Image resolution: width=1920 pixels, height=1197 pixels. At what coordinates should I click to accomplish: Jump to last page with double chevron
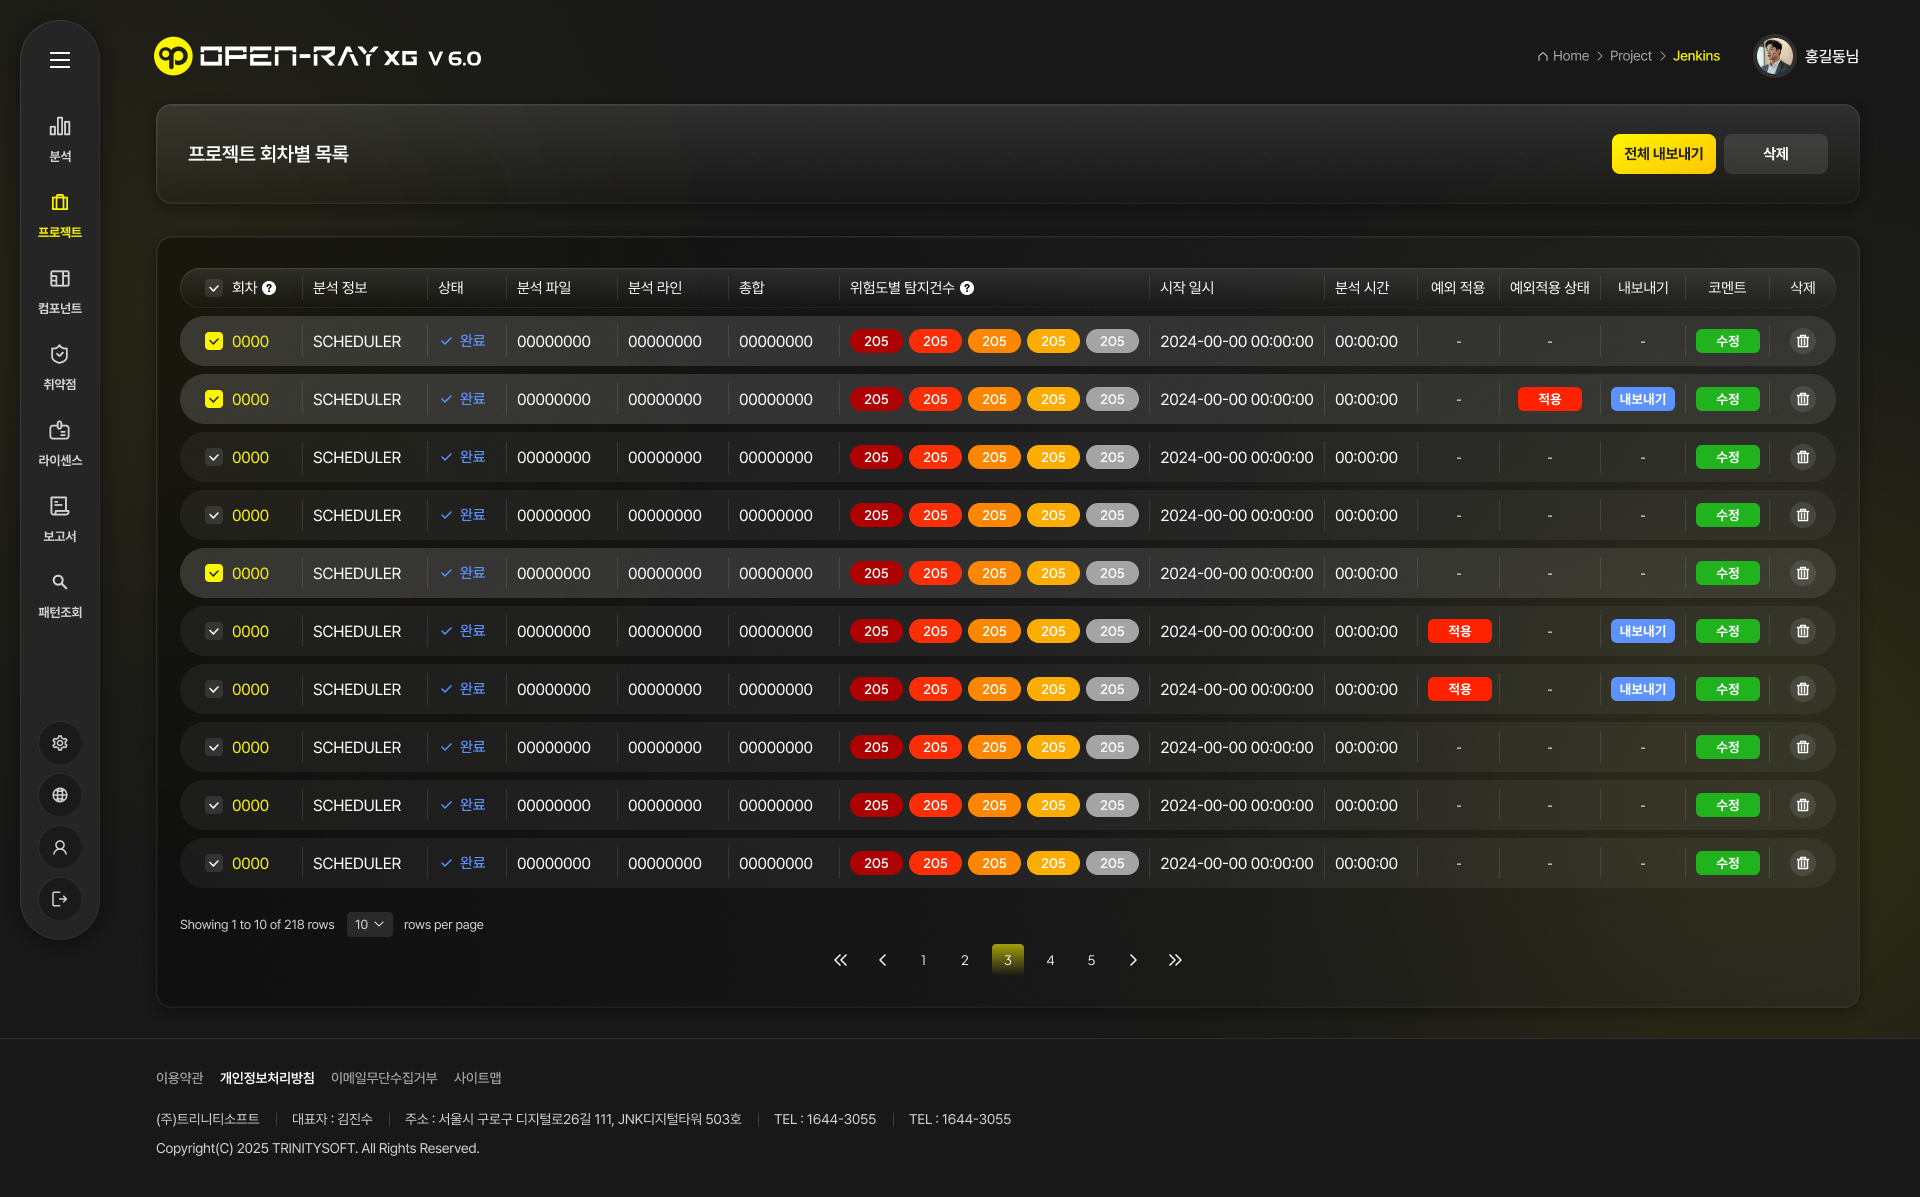pyautogui.click(x=1174, y=960)
